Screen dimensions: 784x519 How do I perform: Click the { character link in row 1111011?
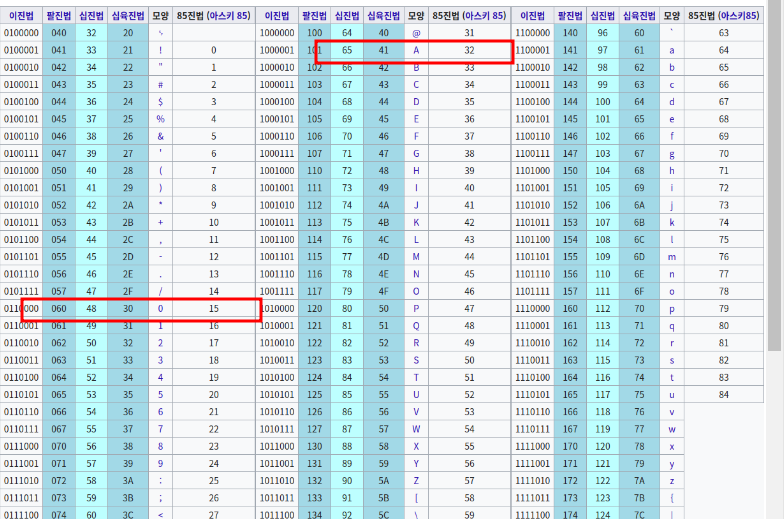click(x=672, y=498)
